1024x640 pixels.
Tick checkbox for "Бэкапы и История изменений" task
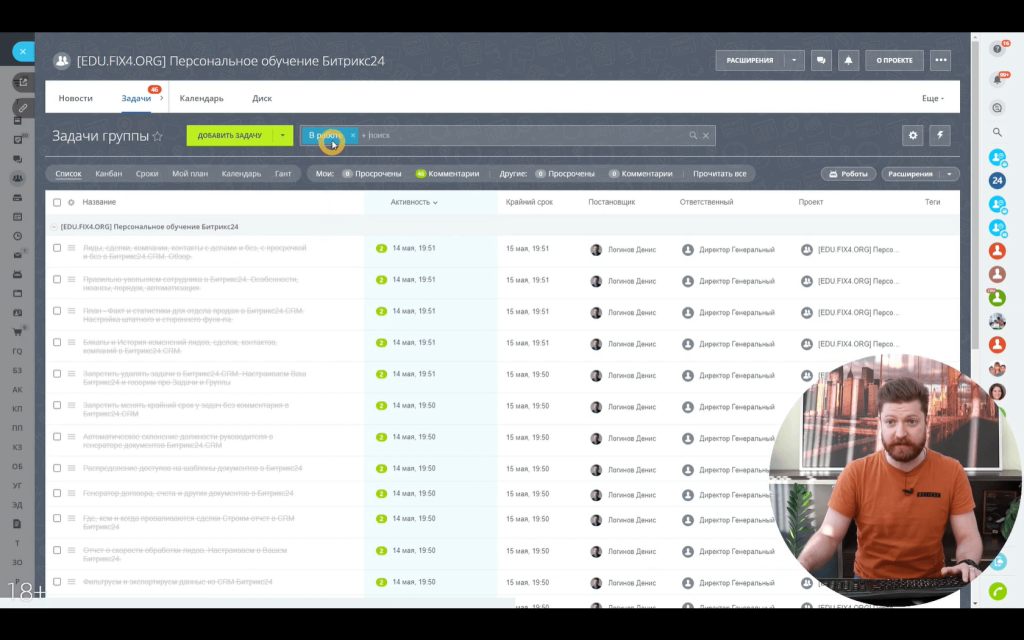click(57, 342)
